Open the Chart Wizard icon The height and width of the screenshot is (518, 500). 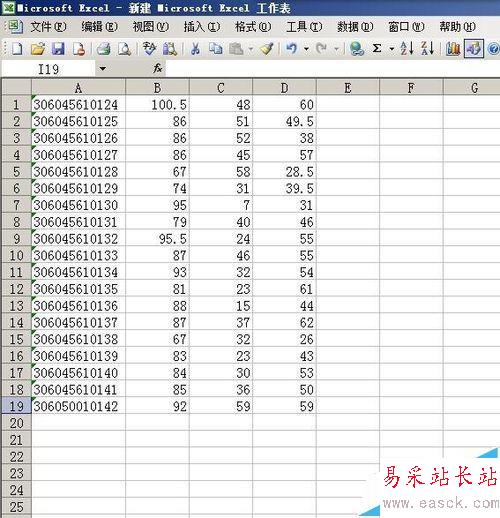tap(452, 49)
